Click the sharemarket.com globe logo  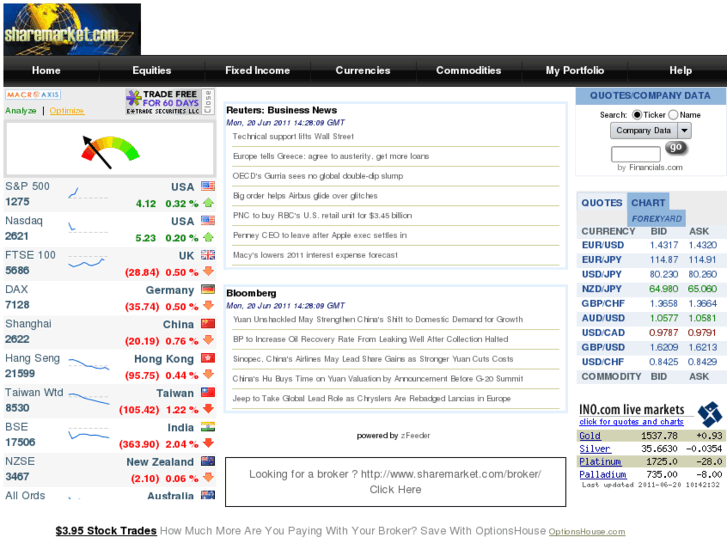[x=72, y=29]
